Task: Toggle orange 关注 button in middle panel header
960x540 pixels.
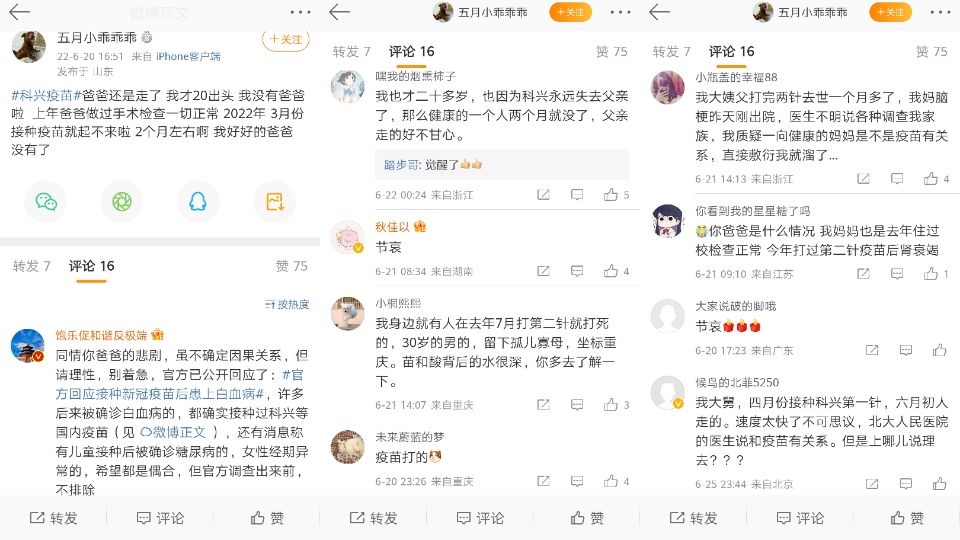Action: click(x=571, y=12)
